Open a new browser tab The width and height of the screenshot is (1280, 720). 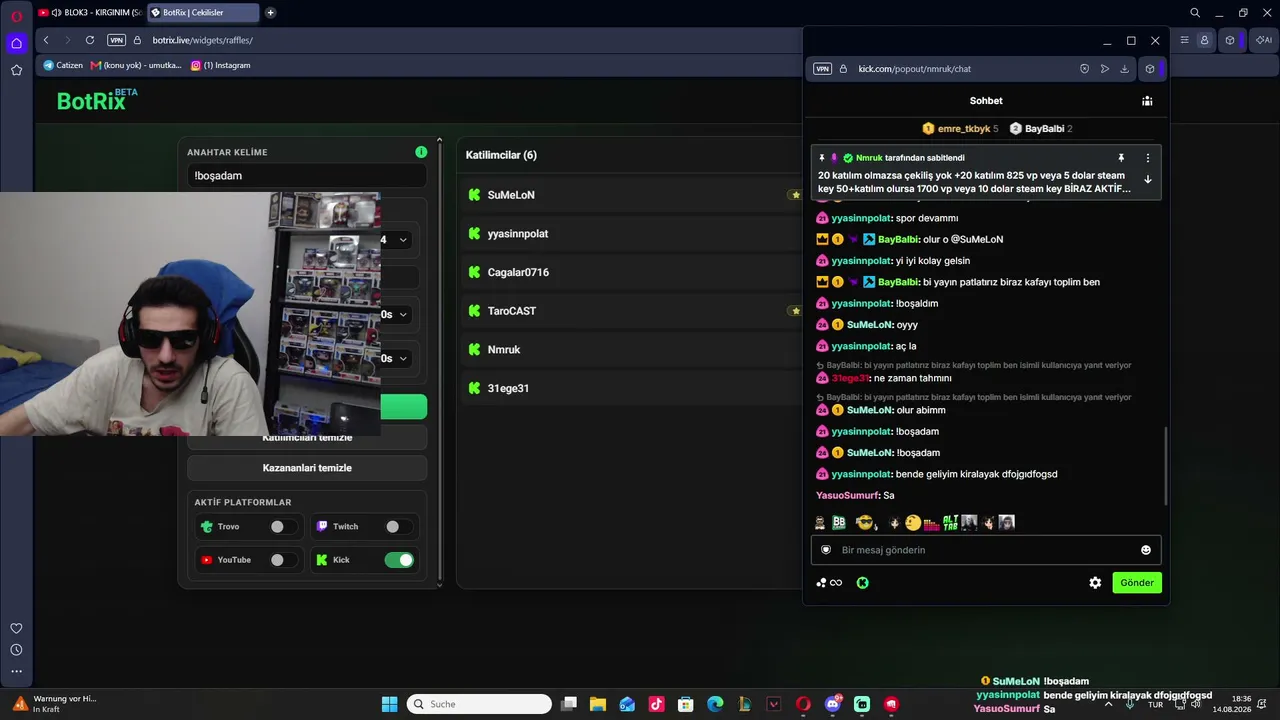270,13
